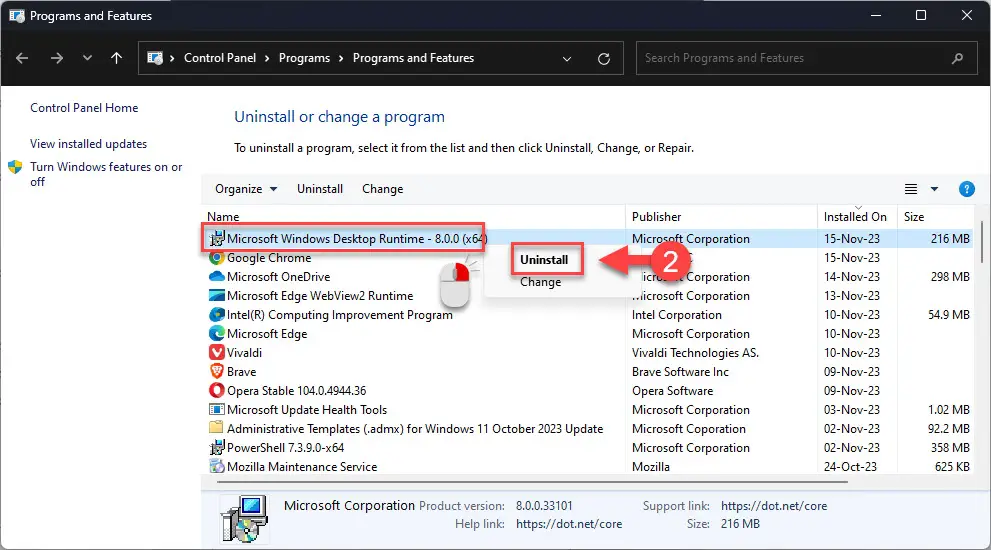The image size is (991, 550).
Task: Click Brave Software Inc publisher cell
Action: (x=680, y=372)
